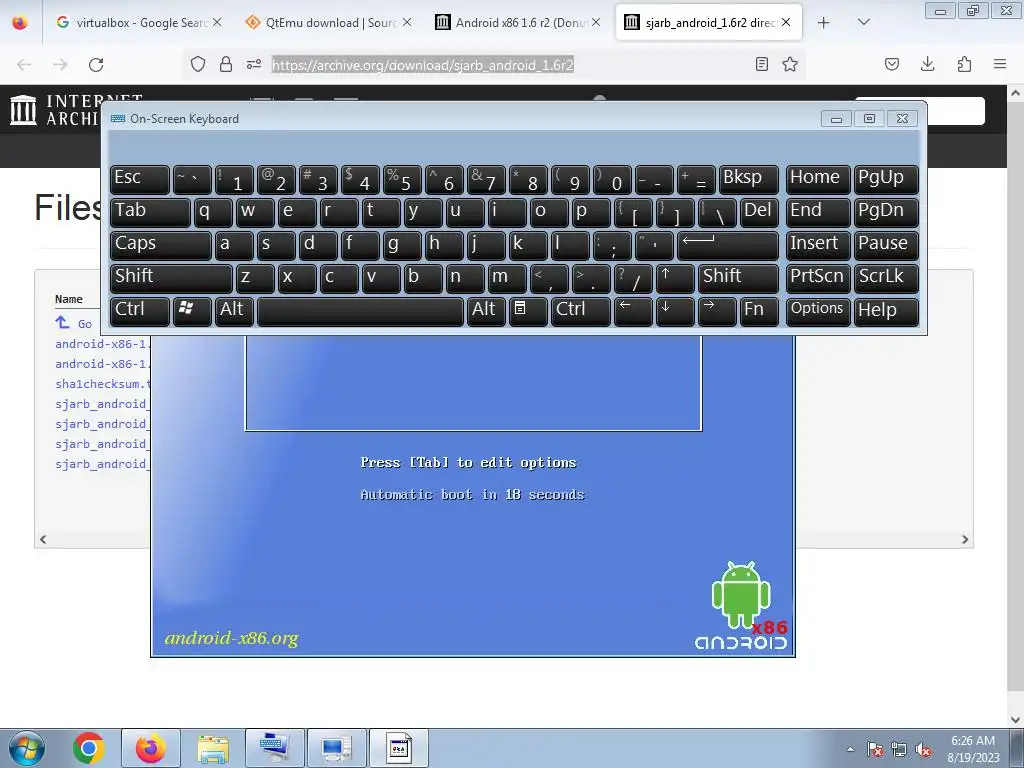Open site security padlock info
This screenshot has width=1024, height=768.
pos(226,64)
